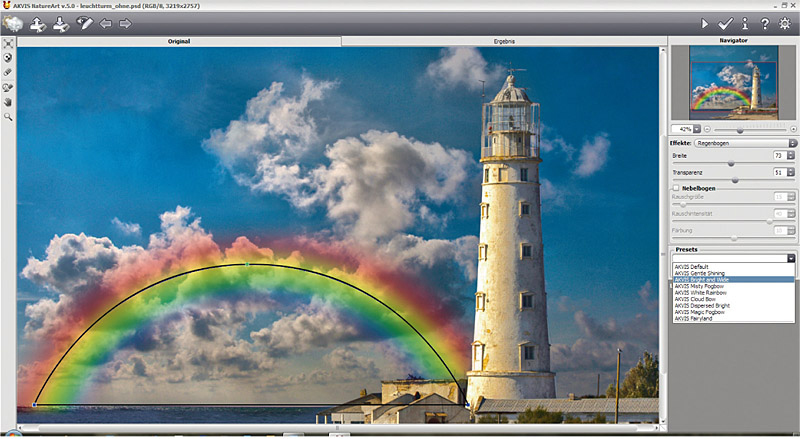The width and height of the screenshot is (800, 439).
Task: Choose AKVIS Gentle Shining preset
Action: [734, 273]
